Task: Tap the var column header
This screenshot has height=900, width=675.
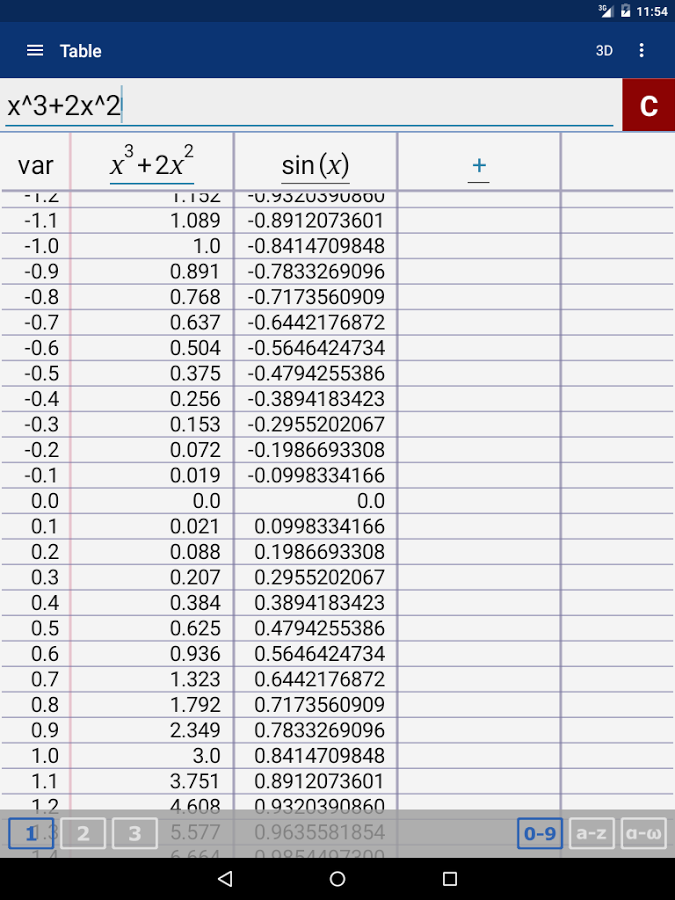Action: coord(36,165)
